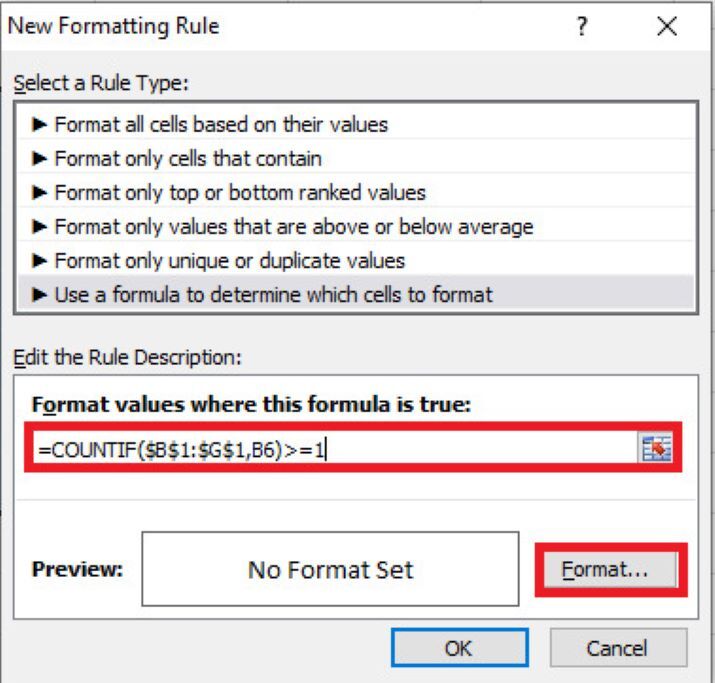Click the 'No Format Set' preview box
The height and width of the screenshot is (683, 715).
click(x=330, y=570)
